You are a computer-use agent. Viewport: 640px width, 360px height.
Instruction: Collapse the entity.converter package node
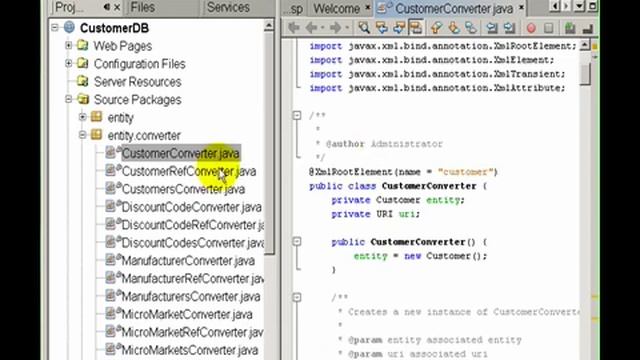click(x=82, y=135)
